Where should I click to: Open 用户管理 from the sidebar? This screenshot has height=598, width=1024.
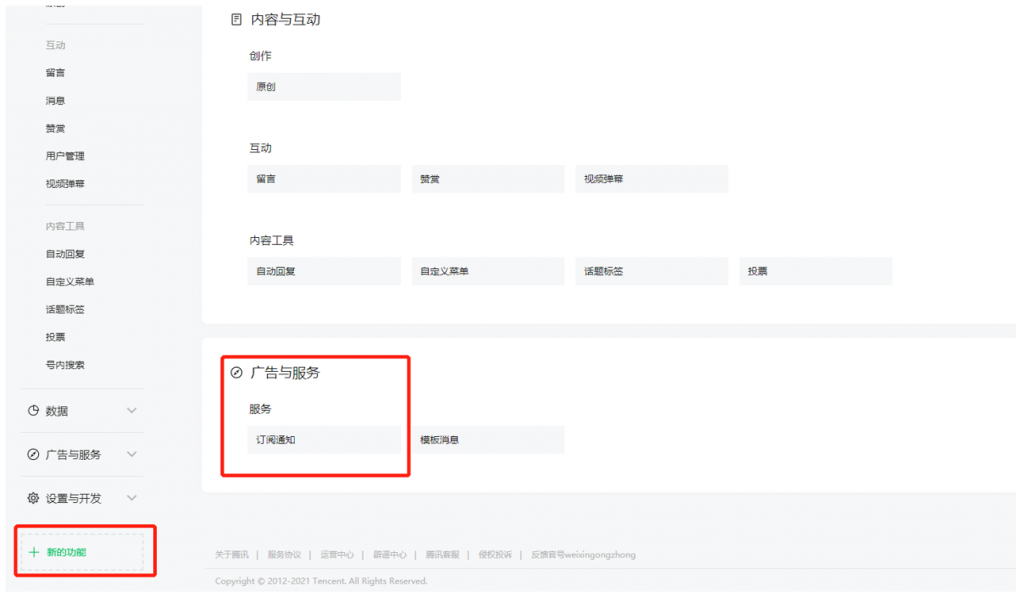[65, 156]
